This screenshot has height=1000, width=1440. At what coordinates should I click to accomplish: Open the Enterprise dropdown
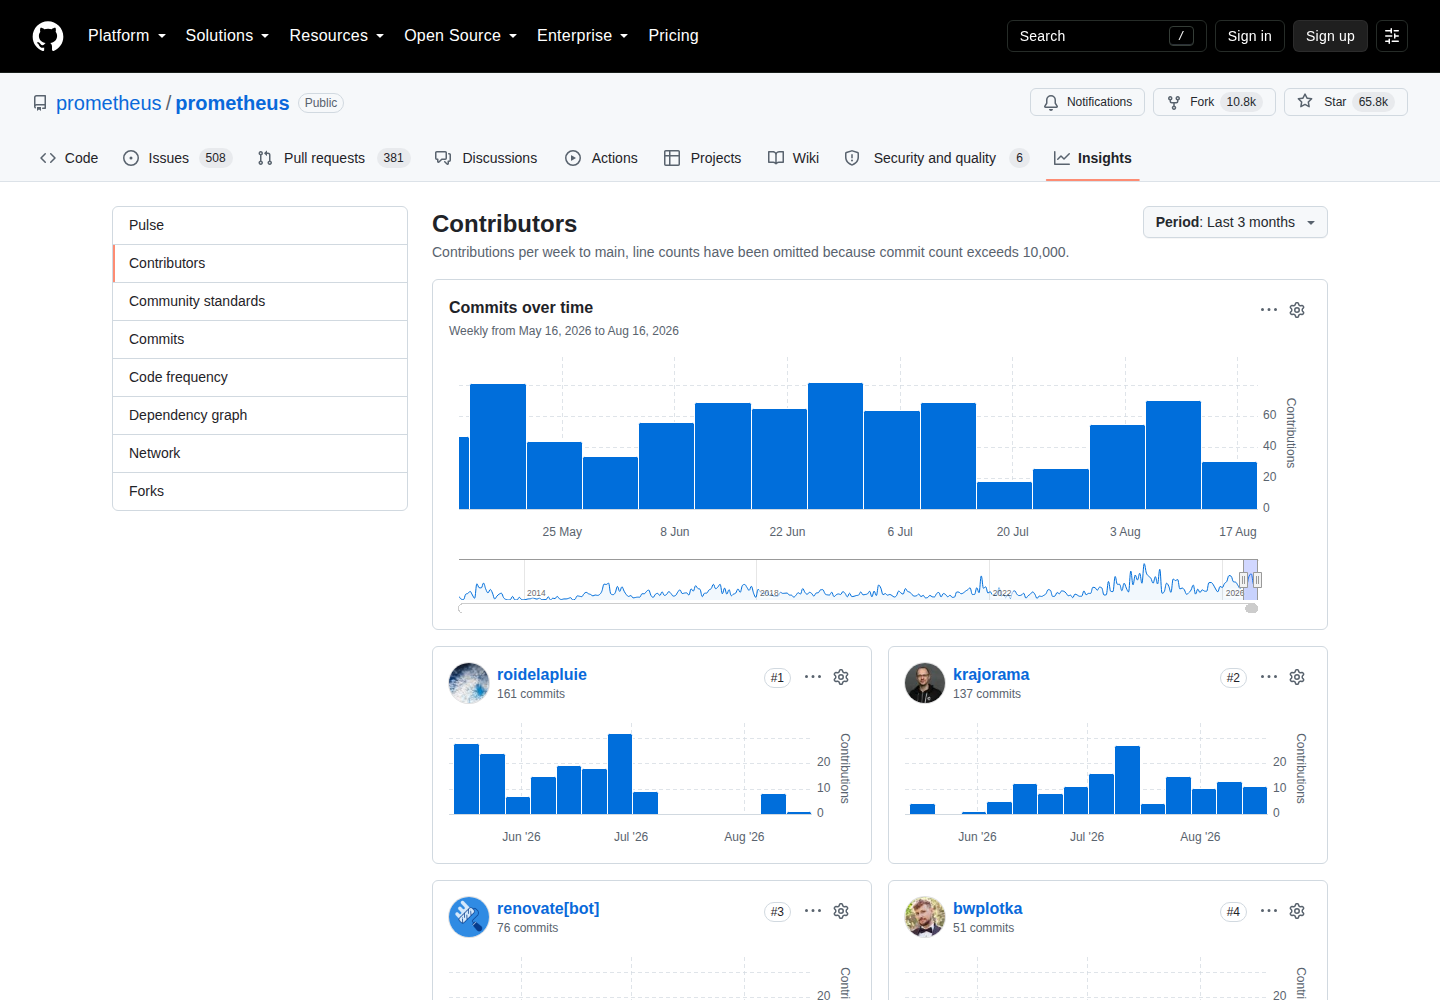582,36
